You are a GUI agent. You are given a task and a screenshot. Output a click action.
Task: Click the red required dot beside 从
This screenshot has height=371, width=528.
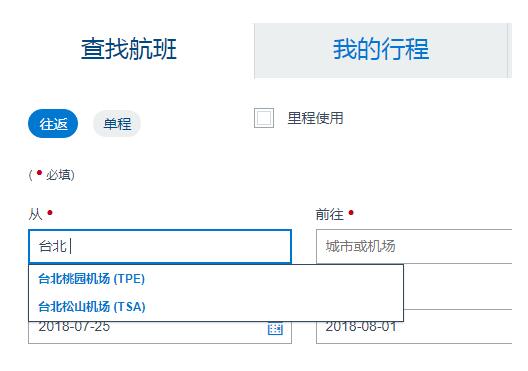[x=50, y=212]
